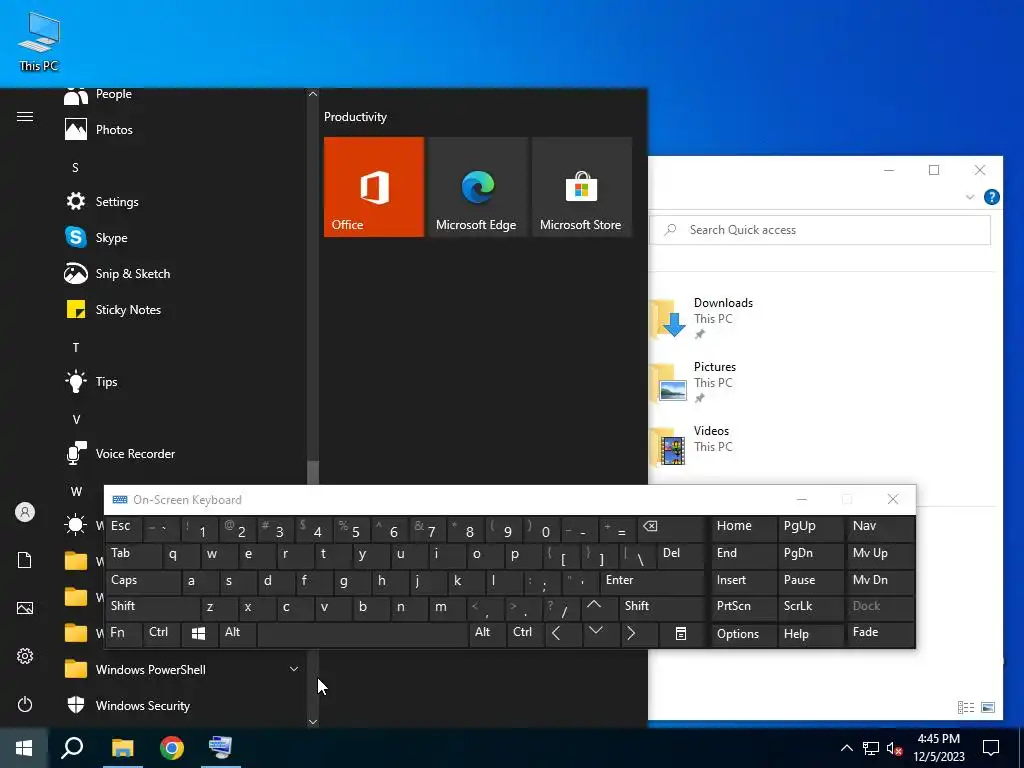This screenshot has height=768, width=1024.
Task: Click the Options key on keyboard
Action: [x=743, y=633]
